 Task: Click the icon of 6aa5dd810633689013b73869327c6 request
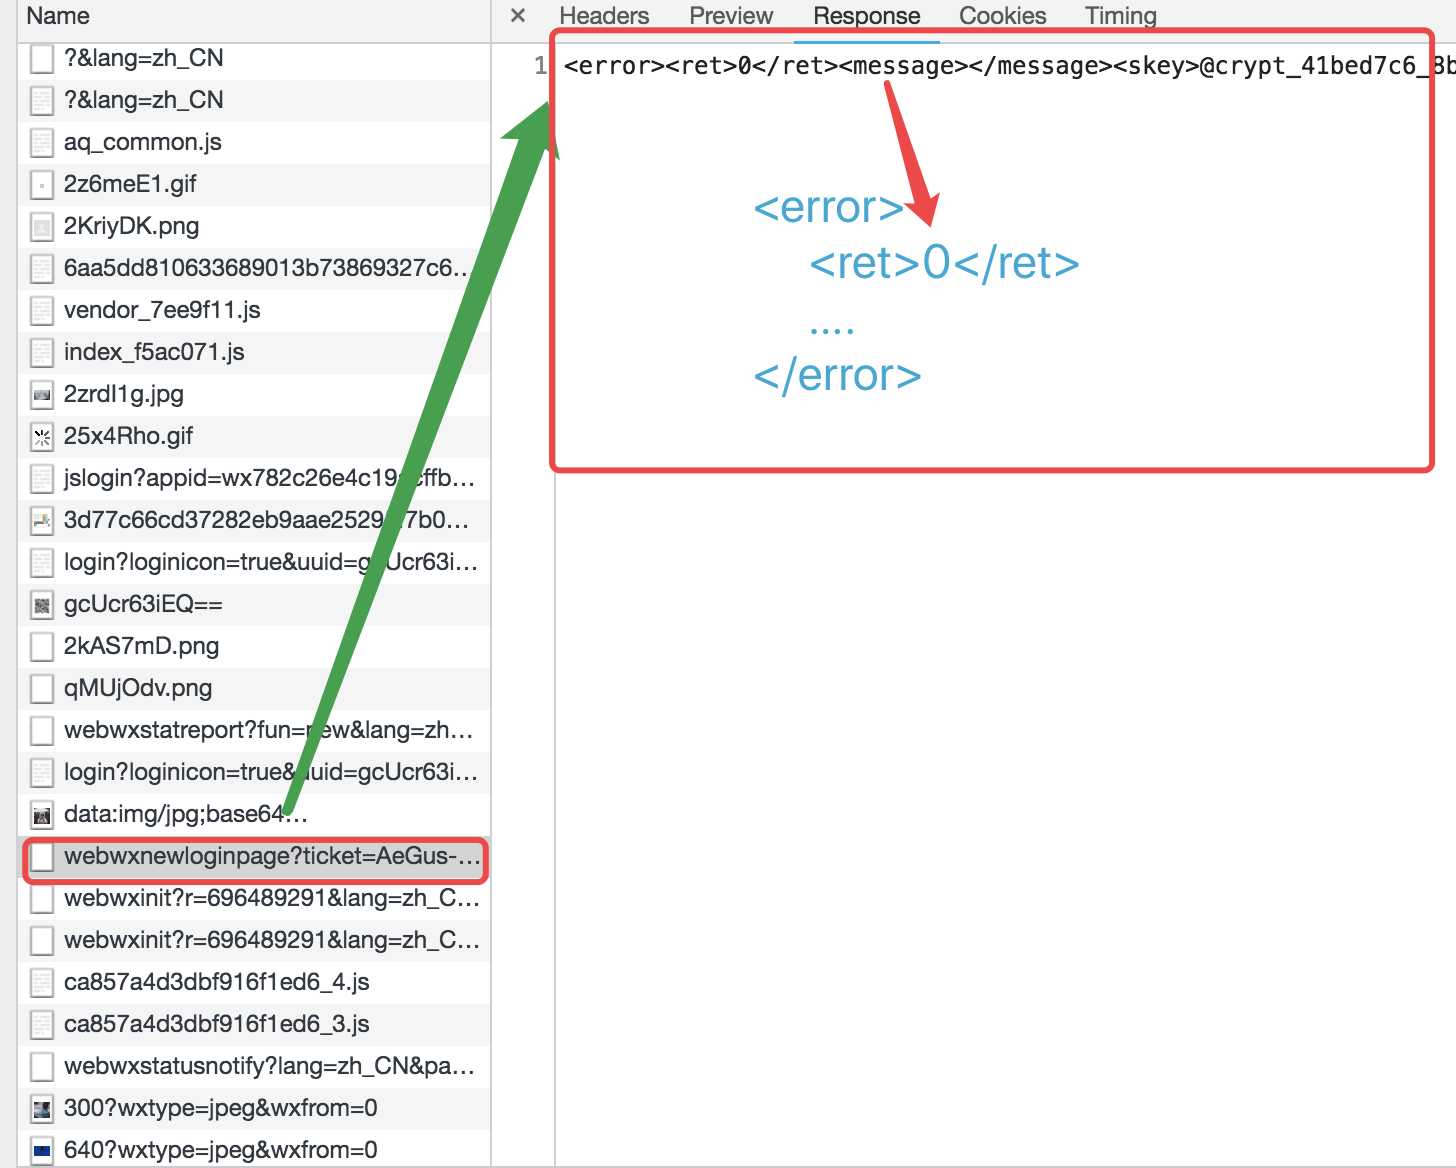[42, 269]
